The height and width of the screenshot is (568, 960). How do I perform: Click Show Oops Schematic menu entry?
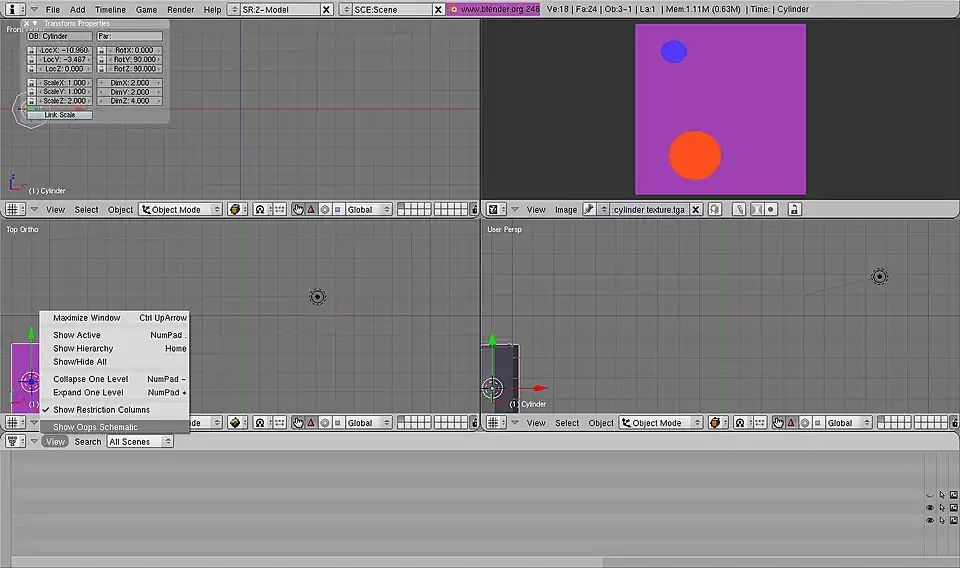tap(96, 427)
